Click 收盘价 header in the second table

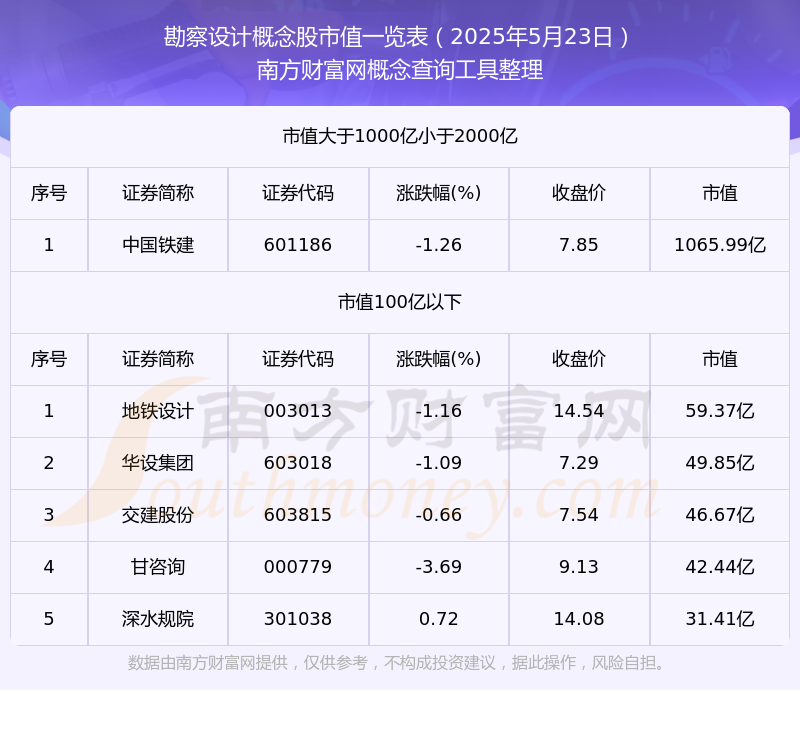(x=579, y=359)
